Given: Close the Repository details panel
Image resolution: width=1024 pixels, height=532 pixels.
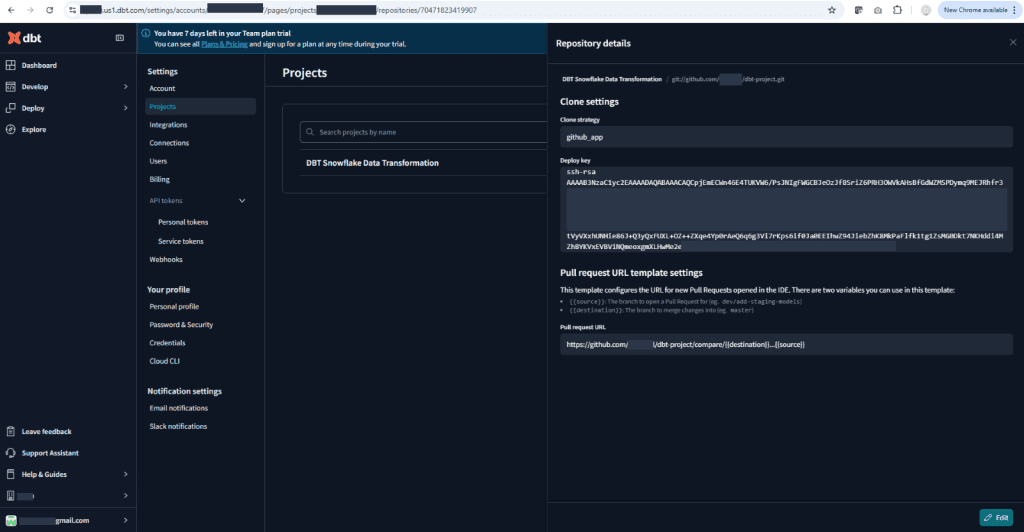Looking at the screenshot, I should click(x=1012, y=43).
